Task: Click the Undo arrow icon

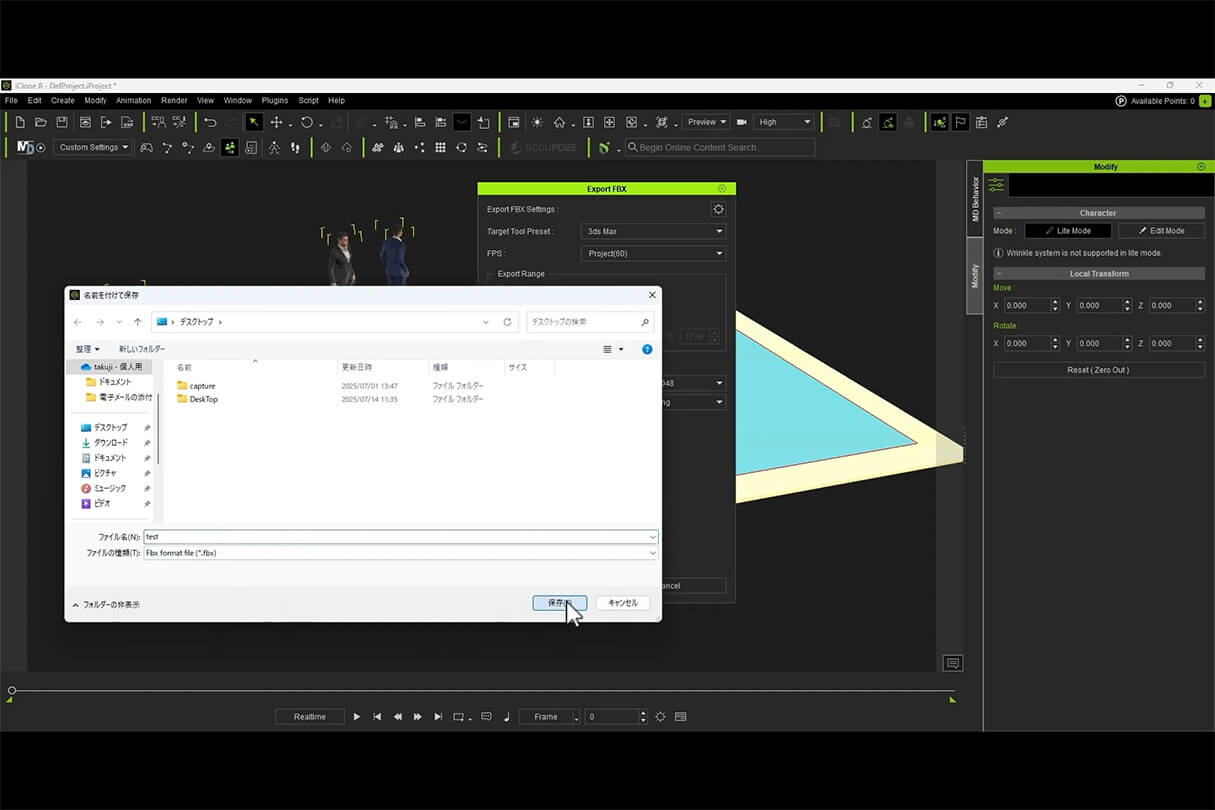Action: (210, 122)
